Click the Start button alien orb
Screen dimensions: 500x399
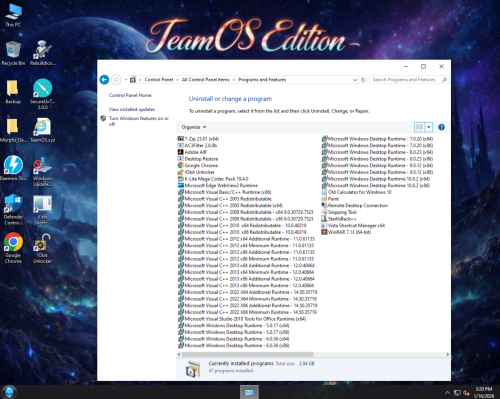9,392
